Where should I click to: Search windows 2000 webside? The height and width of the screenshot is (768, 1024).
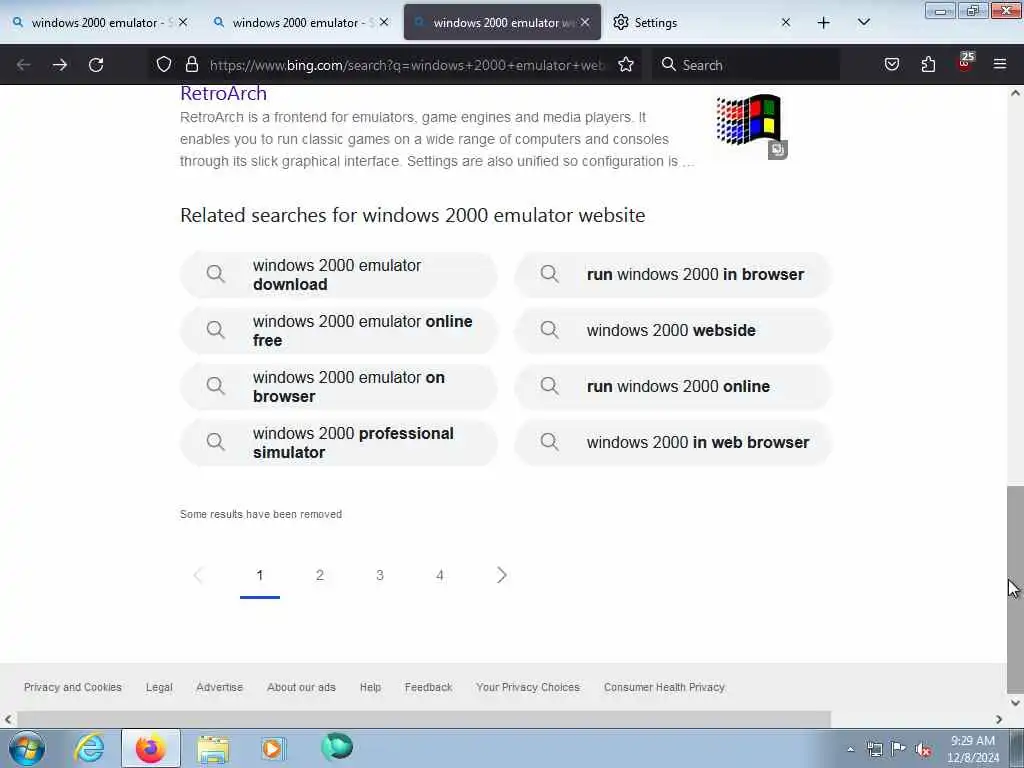tap(673, 330)
